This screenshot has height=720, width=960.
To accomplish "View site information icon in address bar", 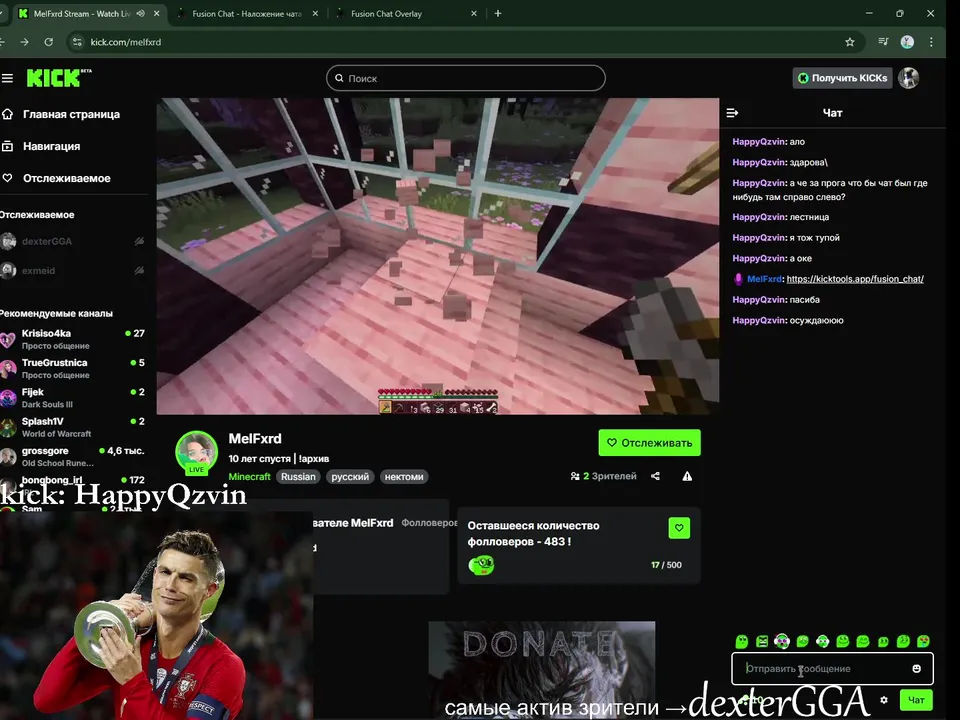I will [x=77, y=42].
